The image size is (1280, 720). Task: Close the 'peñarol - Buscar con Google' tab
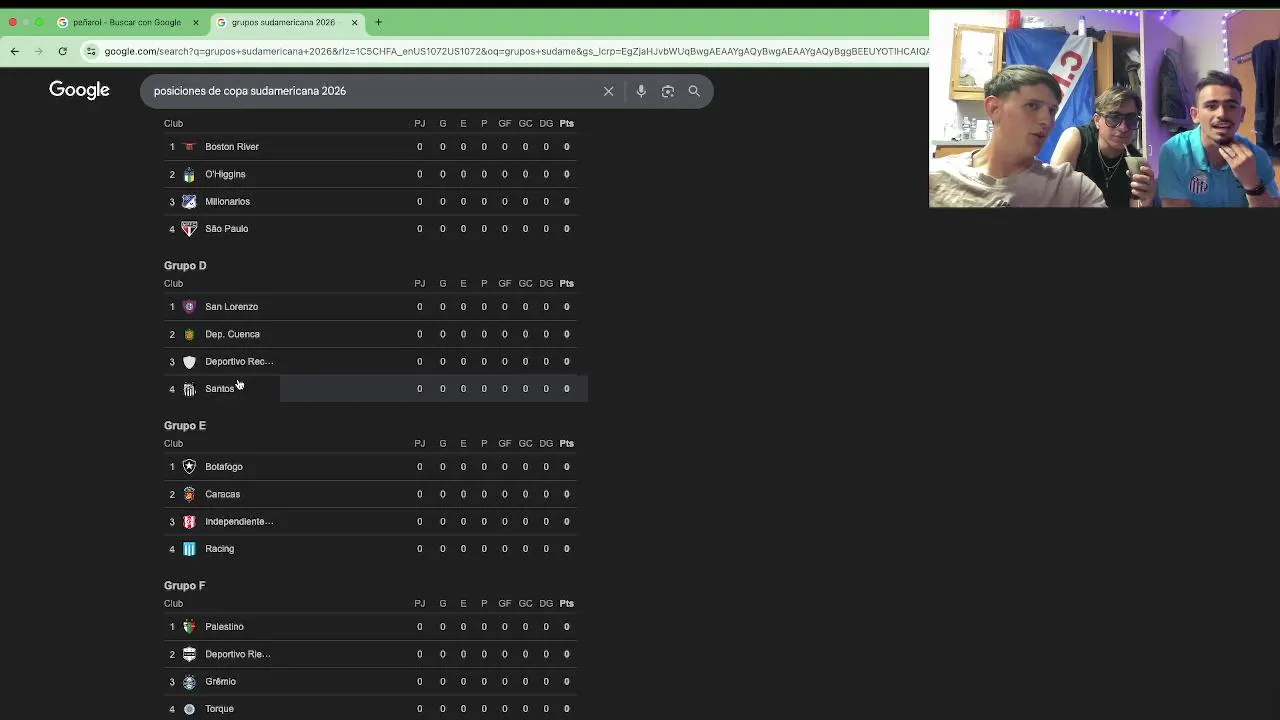[x=196, y=22]
